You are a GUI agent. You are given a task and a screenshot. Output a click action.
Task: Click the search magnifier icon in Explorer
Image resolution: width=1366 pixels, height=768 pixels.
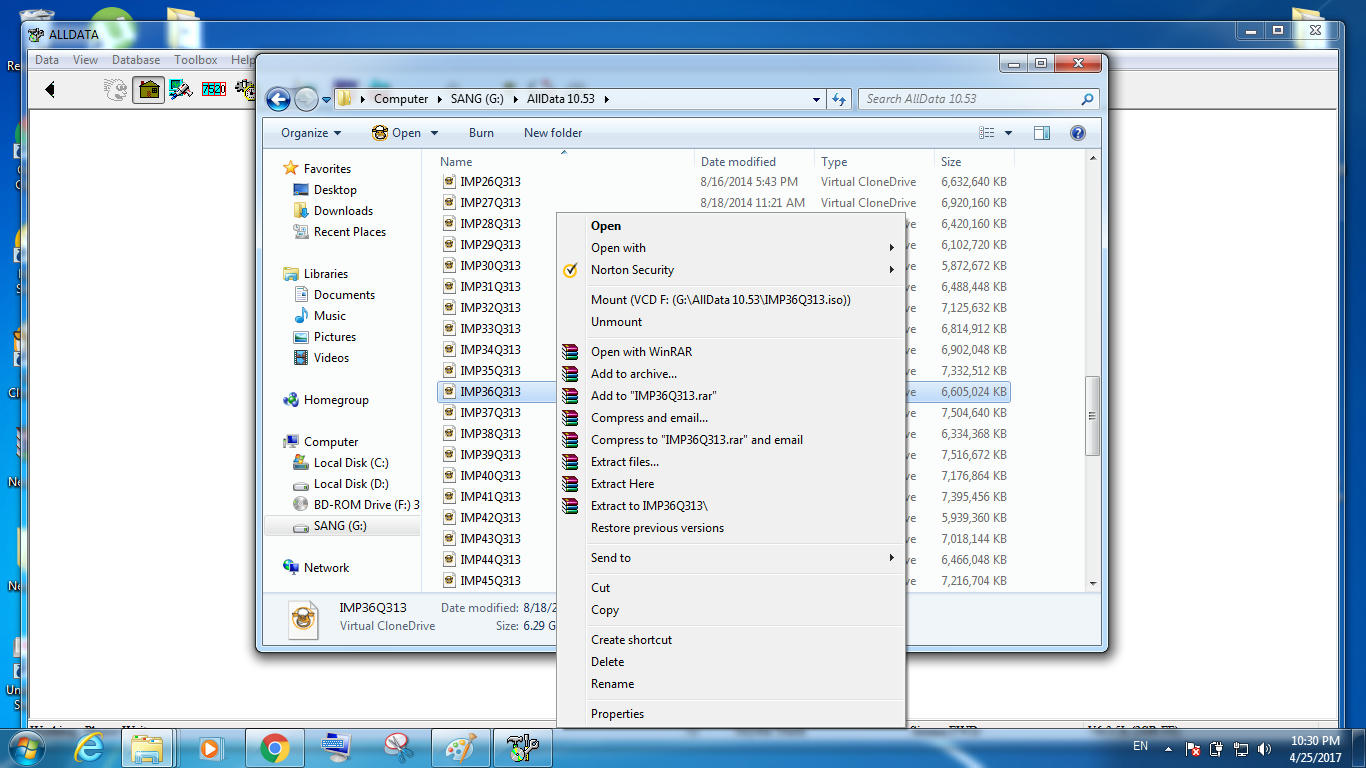tap(1087, 99)
